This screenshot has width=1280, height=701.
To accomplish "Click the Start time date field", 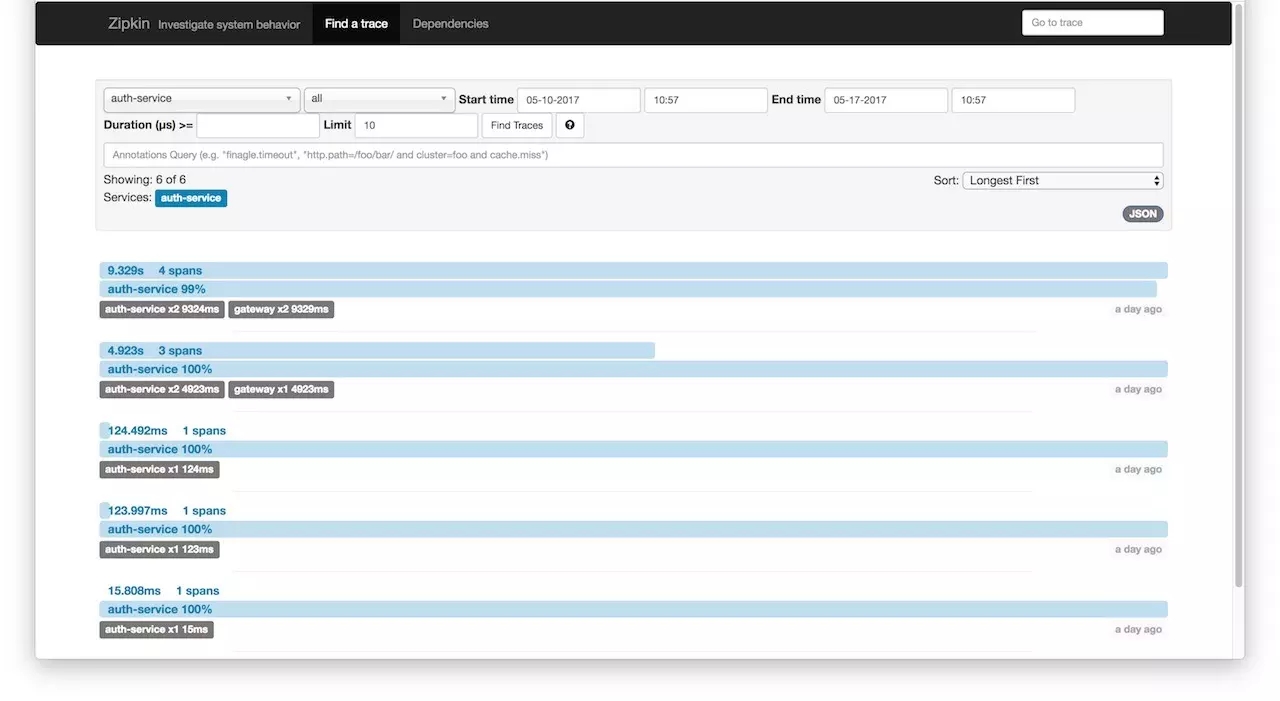I will point(579,100).
